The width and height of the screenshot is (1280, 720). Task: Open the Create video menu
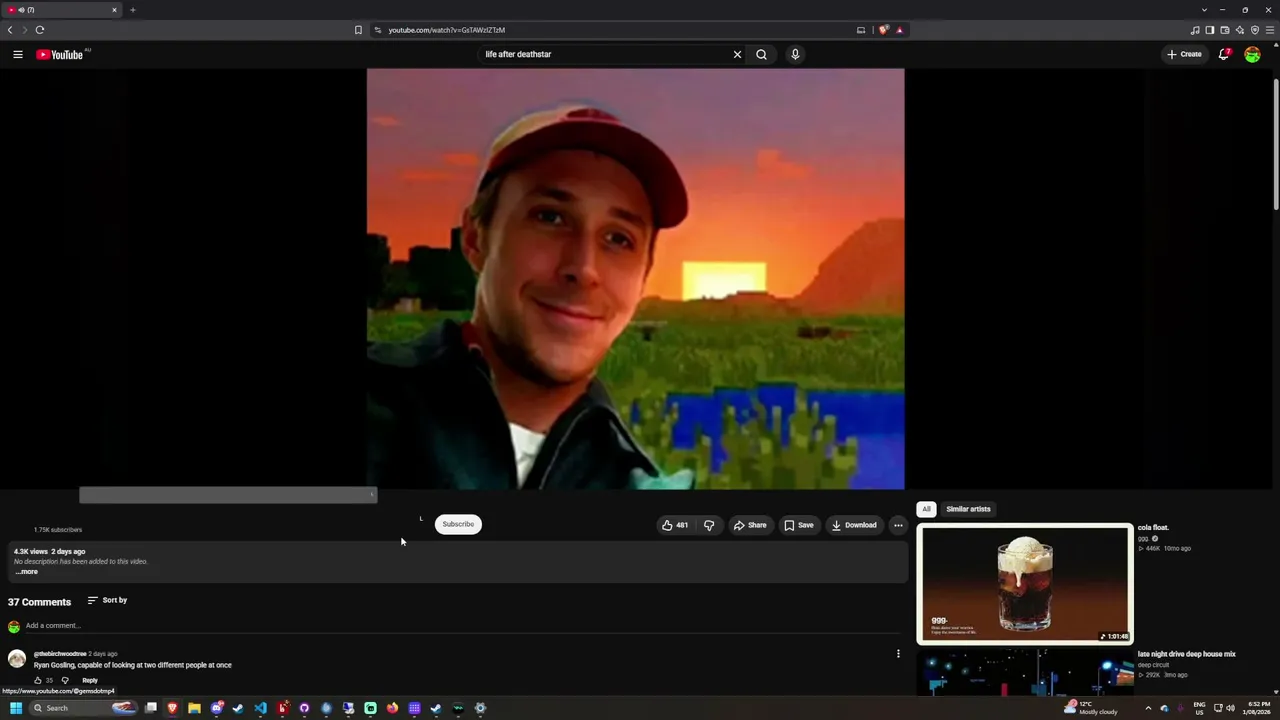pyautogui.click(x=1184, y=54)
